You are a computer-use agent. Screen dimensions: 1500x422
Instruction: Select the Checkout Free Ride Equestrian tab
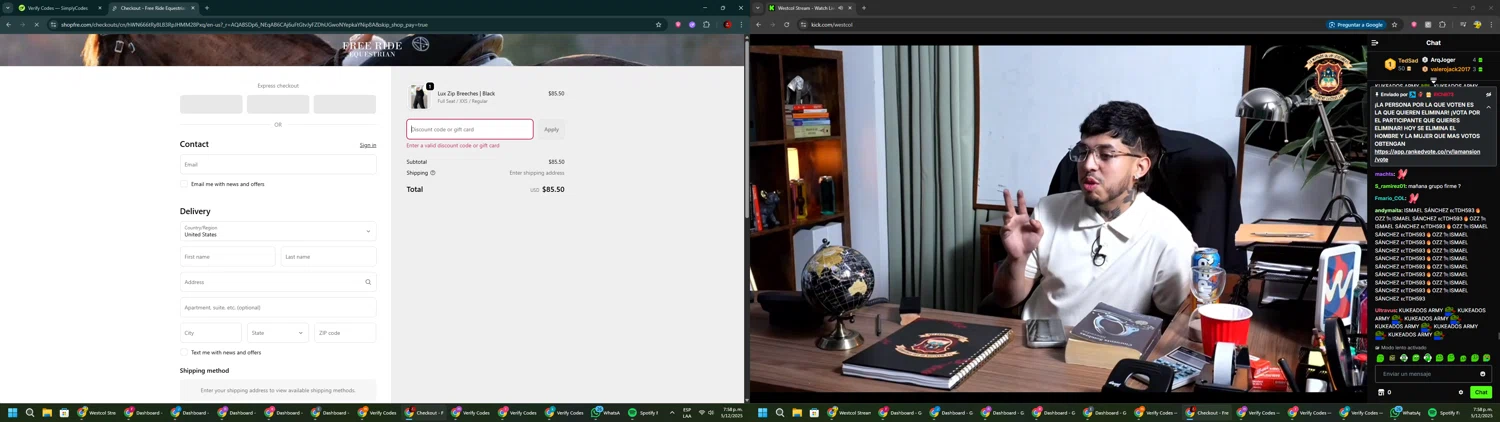[x=152, y=8]
